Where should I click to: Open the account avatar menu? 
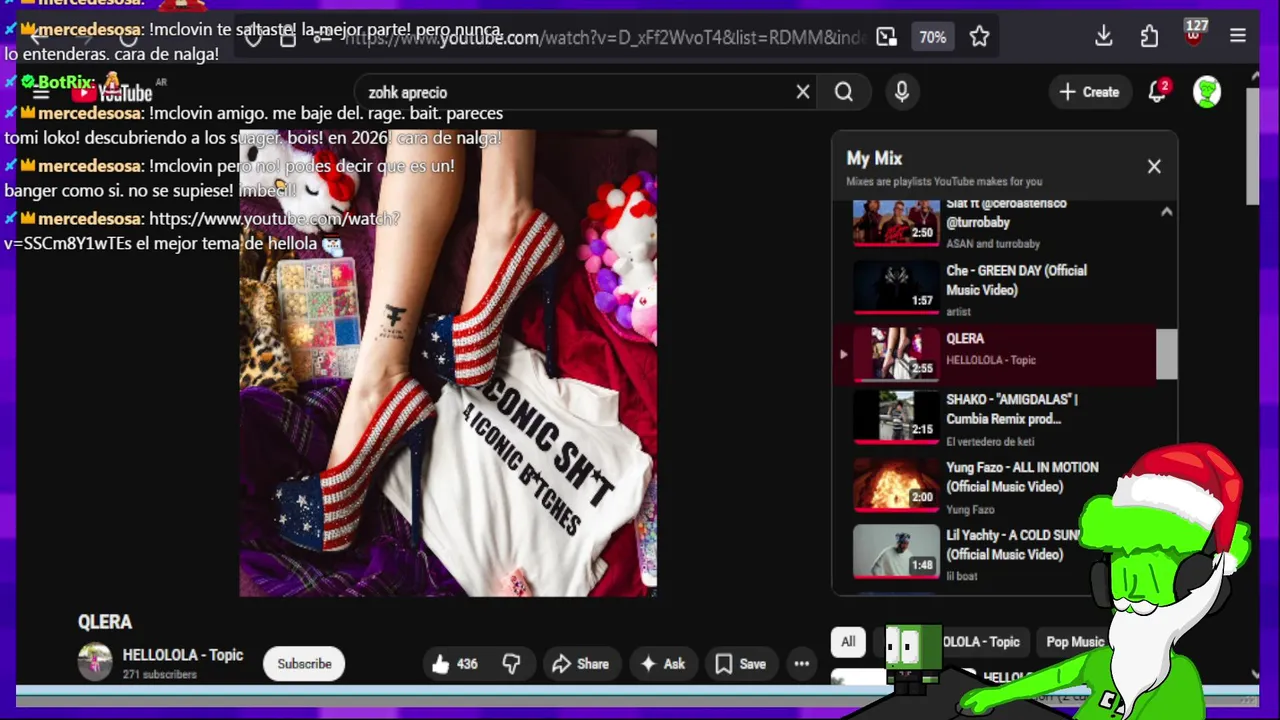click(x=1207, y=92)
